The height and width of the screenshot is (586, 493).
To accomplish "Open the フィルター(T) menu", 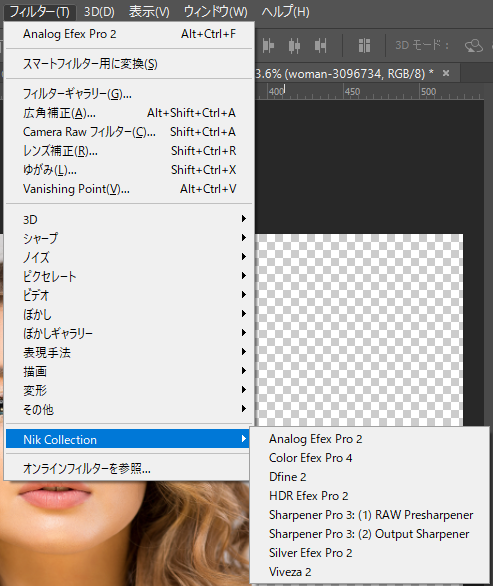I will [x=40, y=12].
